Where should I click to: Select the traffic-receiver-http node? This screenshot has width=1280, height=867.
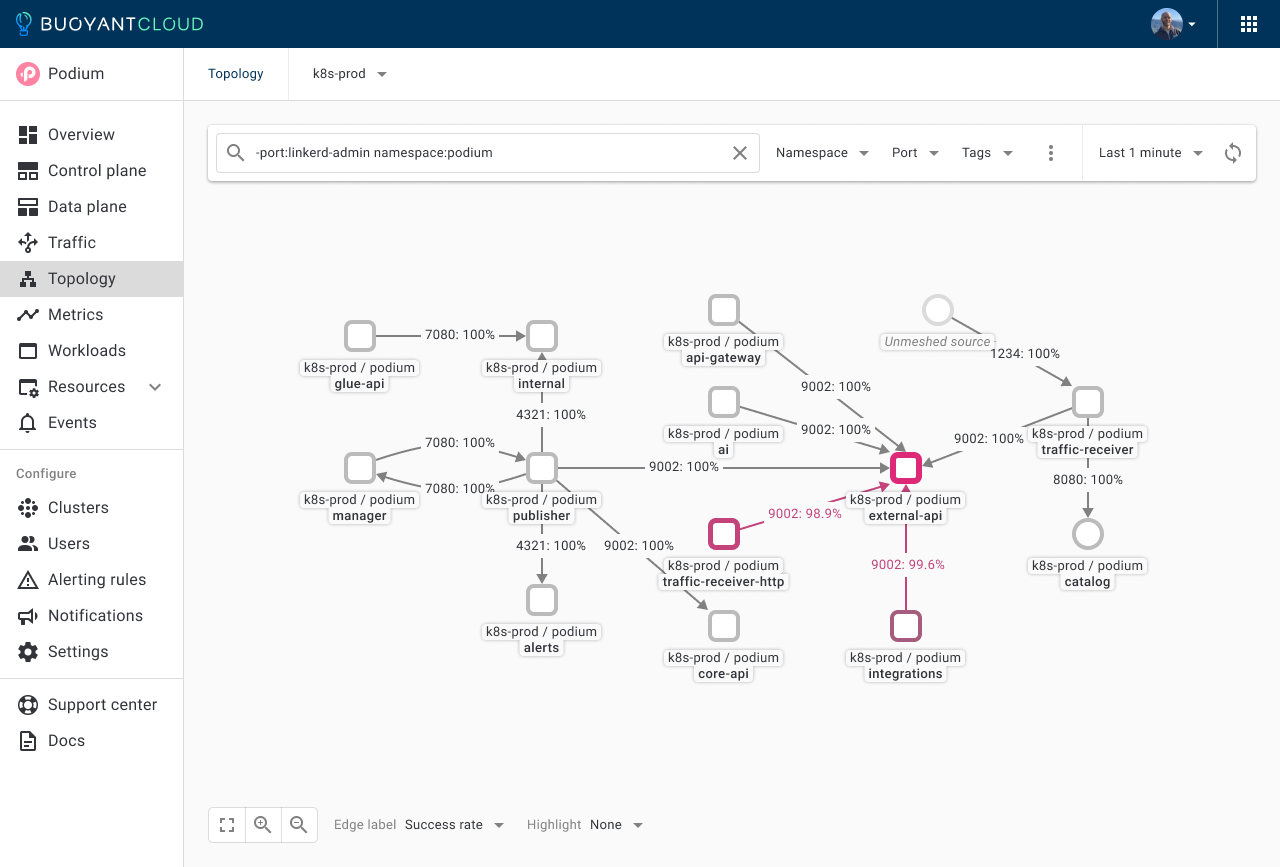click(723, 534)
